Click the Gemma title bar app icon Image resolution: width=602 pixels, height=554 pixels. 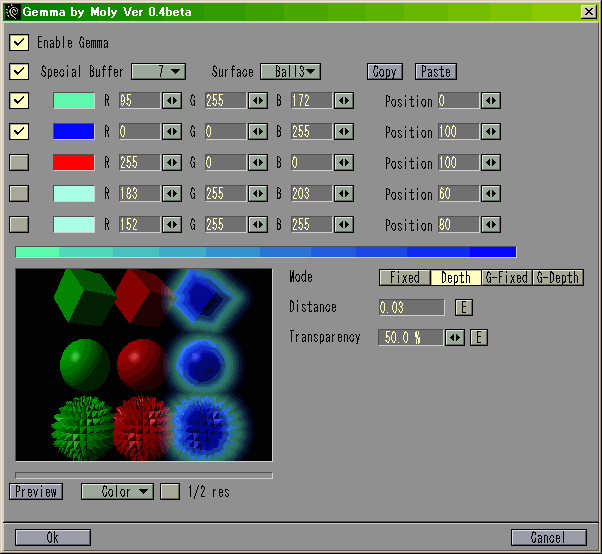[x=12, y=12]
